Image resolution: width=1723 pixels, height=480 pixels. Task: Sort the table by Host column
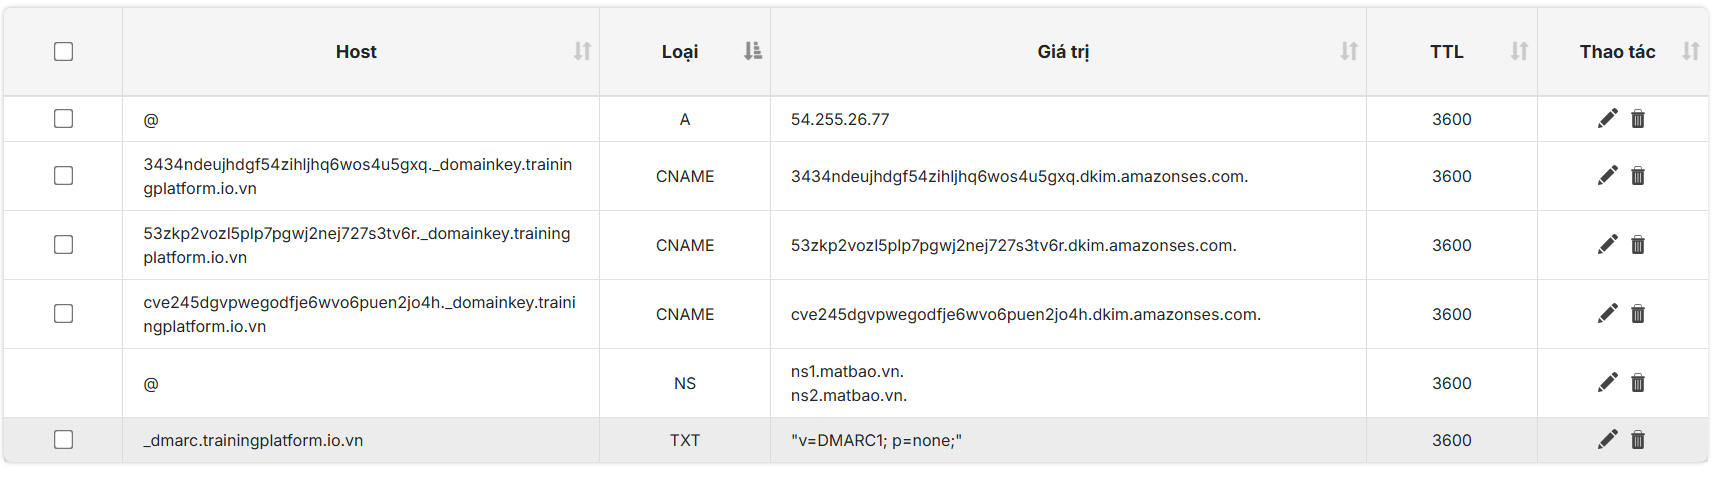point(582,51)
